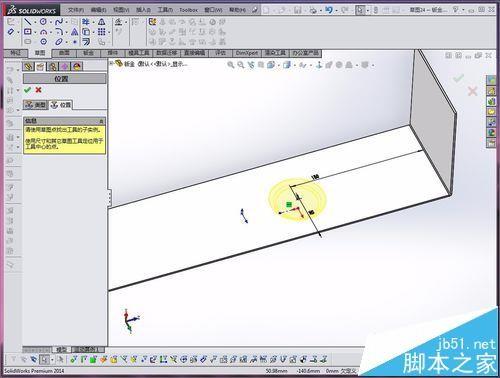The height and width of the screenshot is (378, 500).
Task: Open the DisplayManager tab icon
Action: [77, 66]
